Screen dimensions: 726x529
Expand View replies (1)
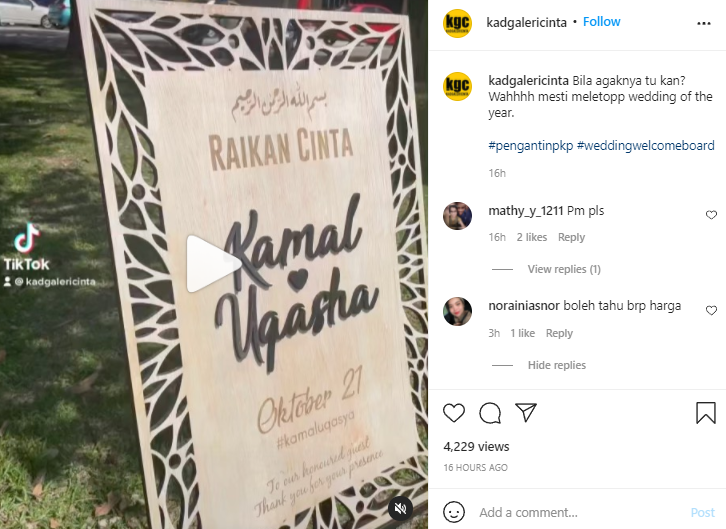tap(564, 269)
